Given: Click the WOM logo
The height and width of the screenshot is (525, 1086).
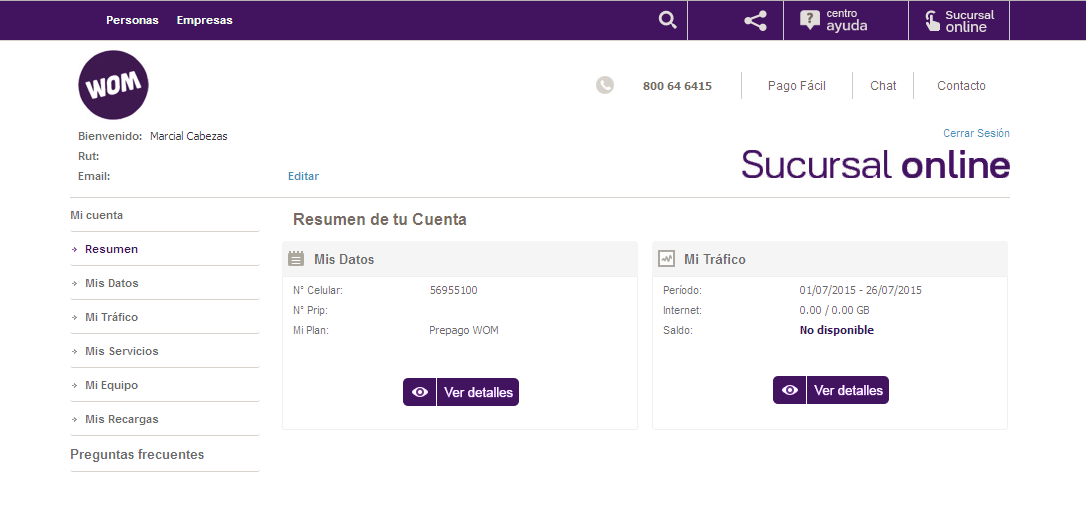Looking at the screenshot, I should [x=113, y=85].
